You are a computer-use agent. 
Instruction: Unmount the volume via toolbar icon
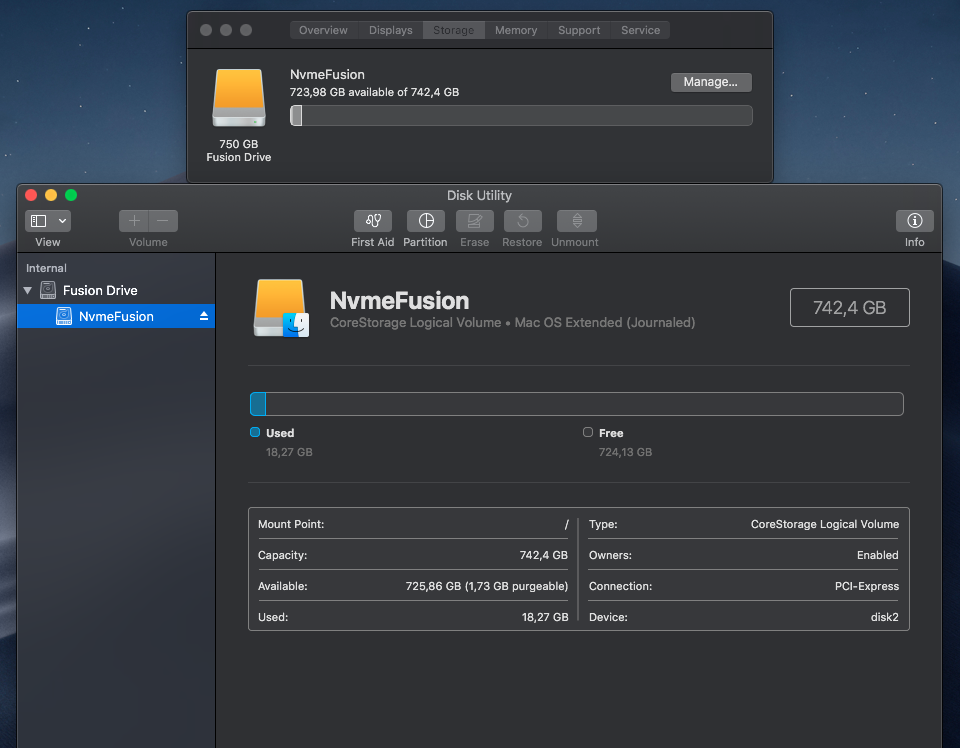tap(576, 221)
